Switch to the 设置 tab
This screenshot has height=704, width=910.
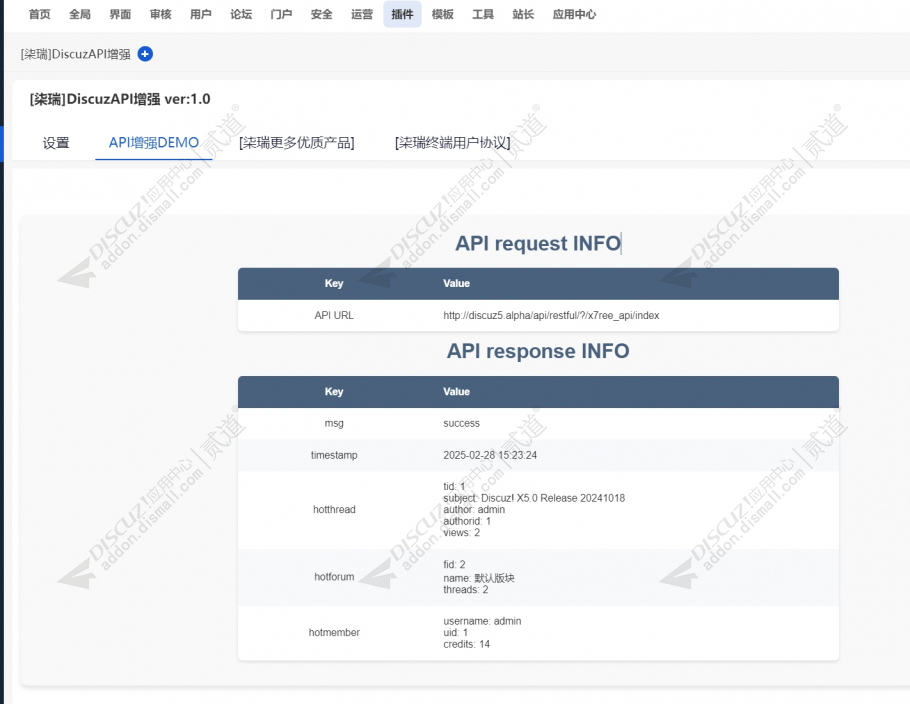coord(56,143)
